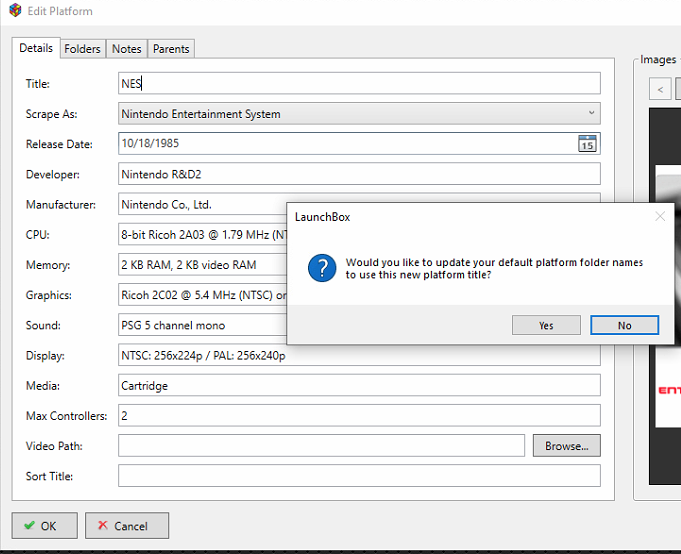Screen dimensions: 681x554
Task: Click the dialog message text
Action: click(494, 268)
